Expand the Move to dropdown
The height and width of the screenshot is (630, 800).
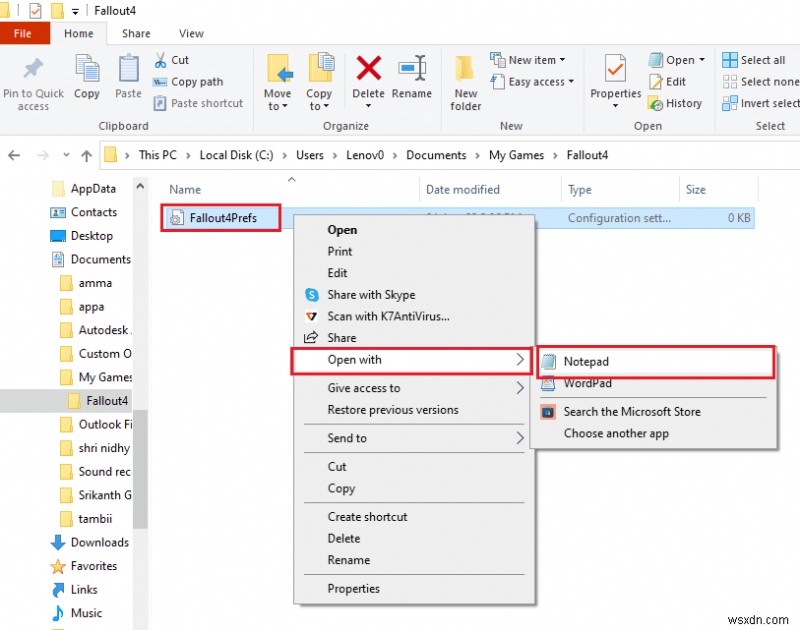pyautogui.click(x=277, y=99)
